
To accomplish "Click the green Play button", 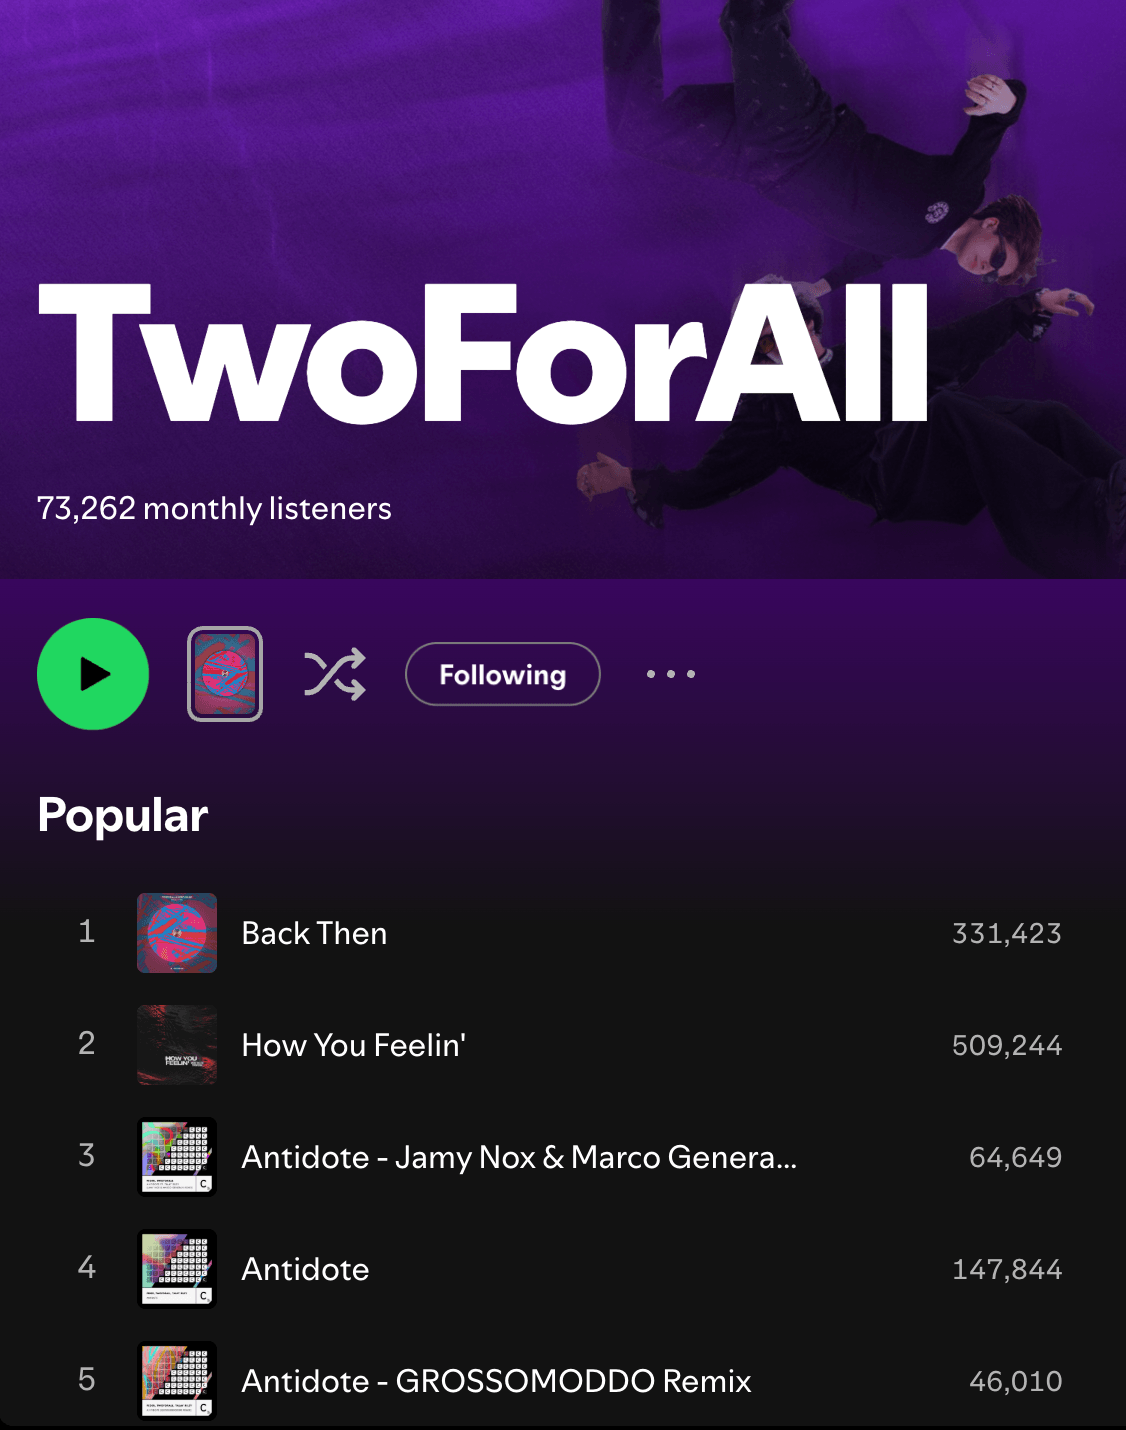I will 93,674.
